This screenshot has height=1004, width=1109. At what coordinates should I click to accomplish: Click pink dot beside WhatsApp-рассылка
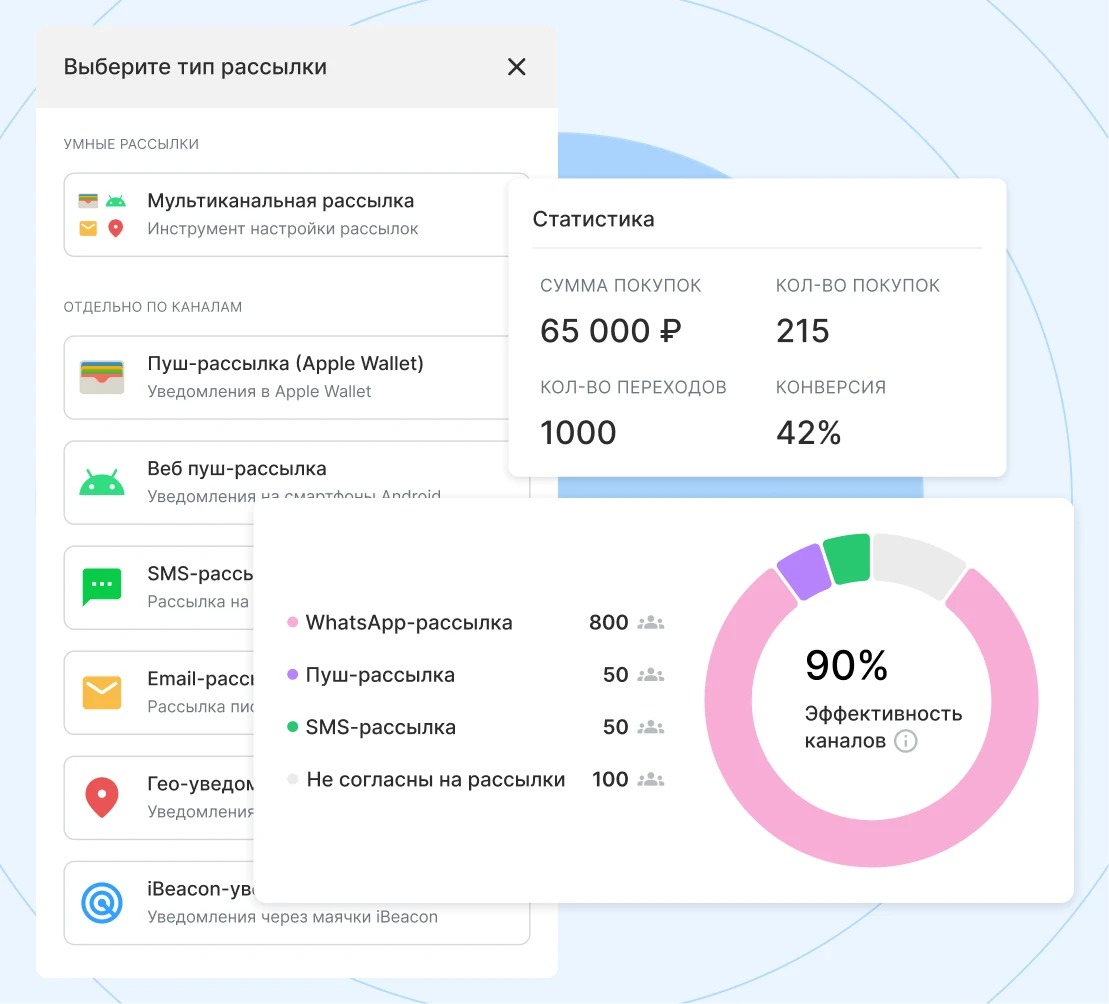[x=292, y=622]
